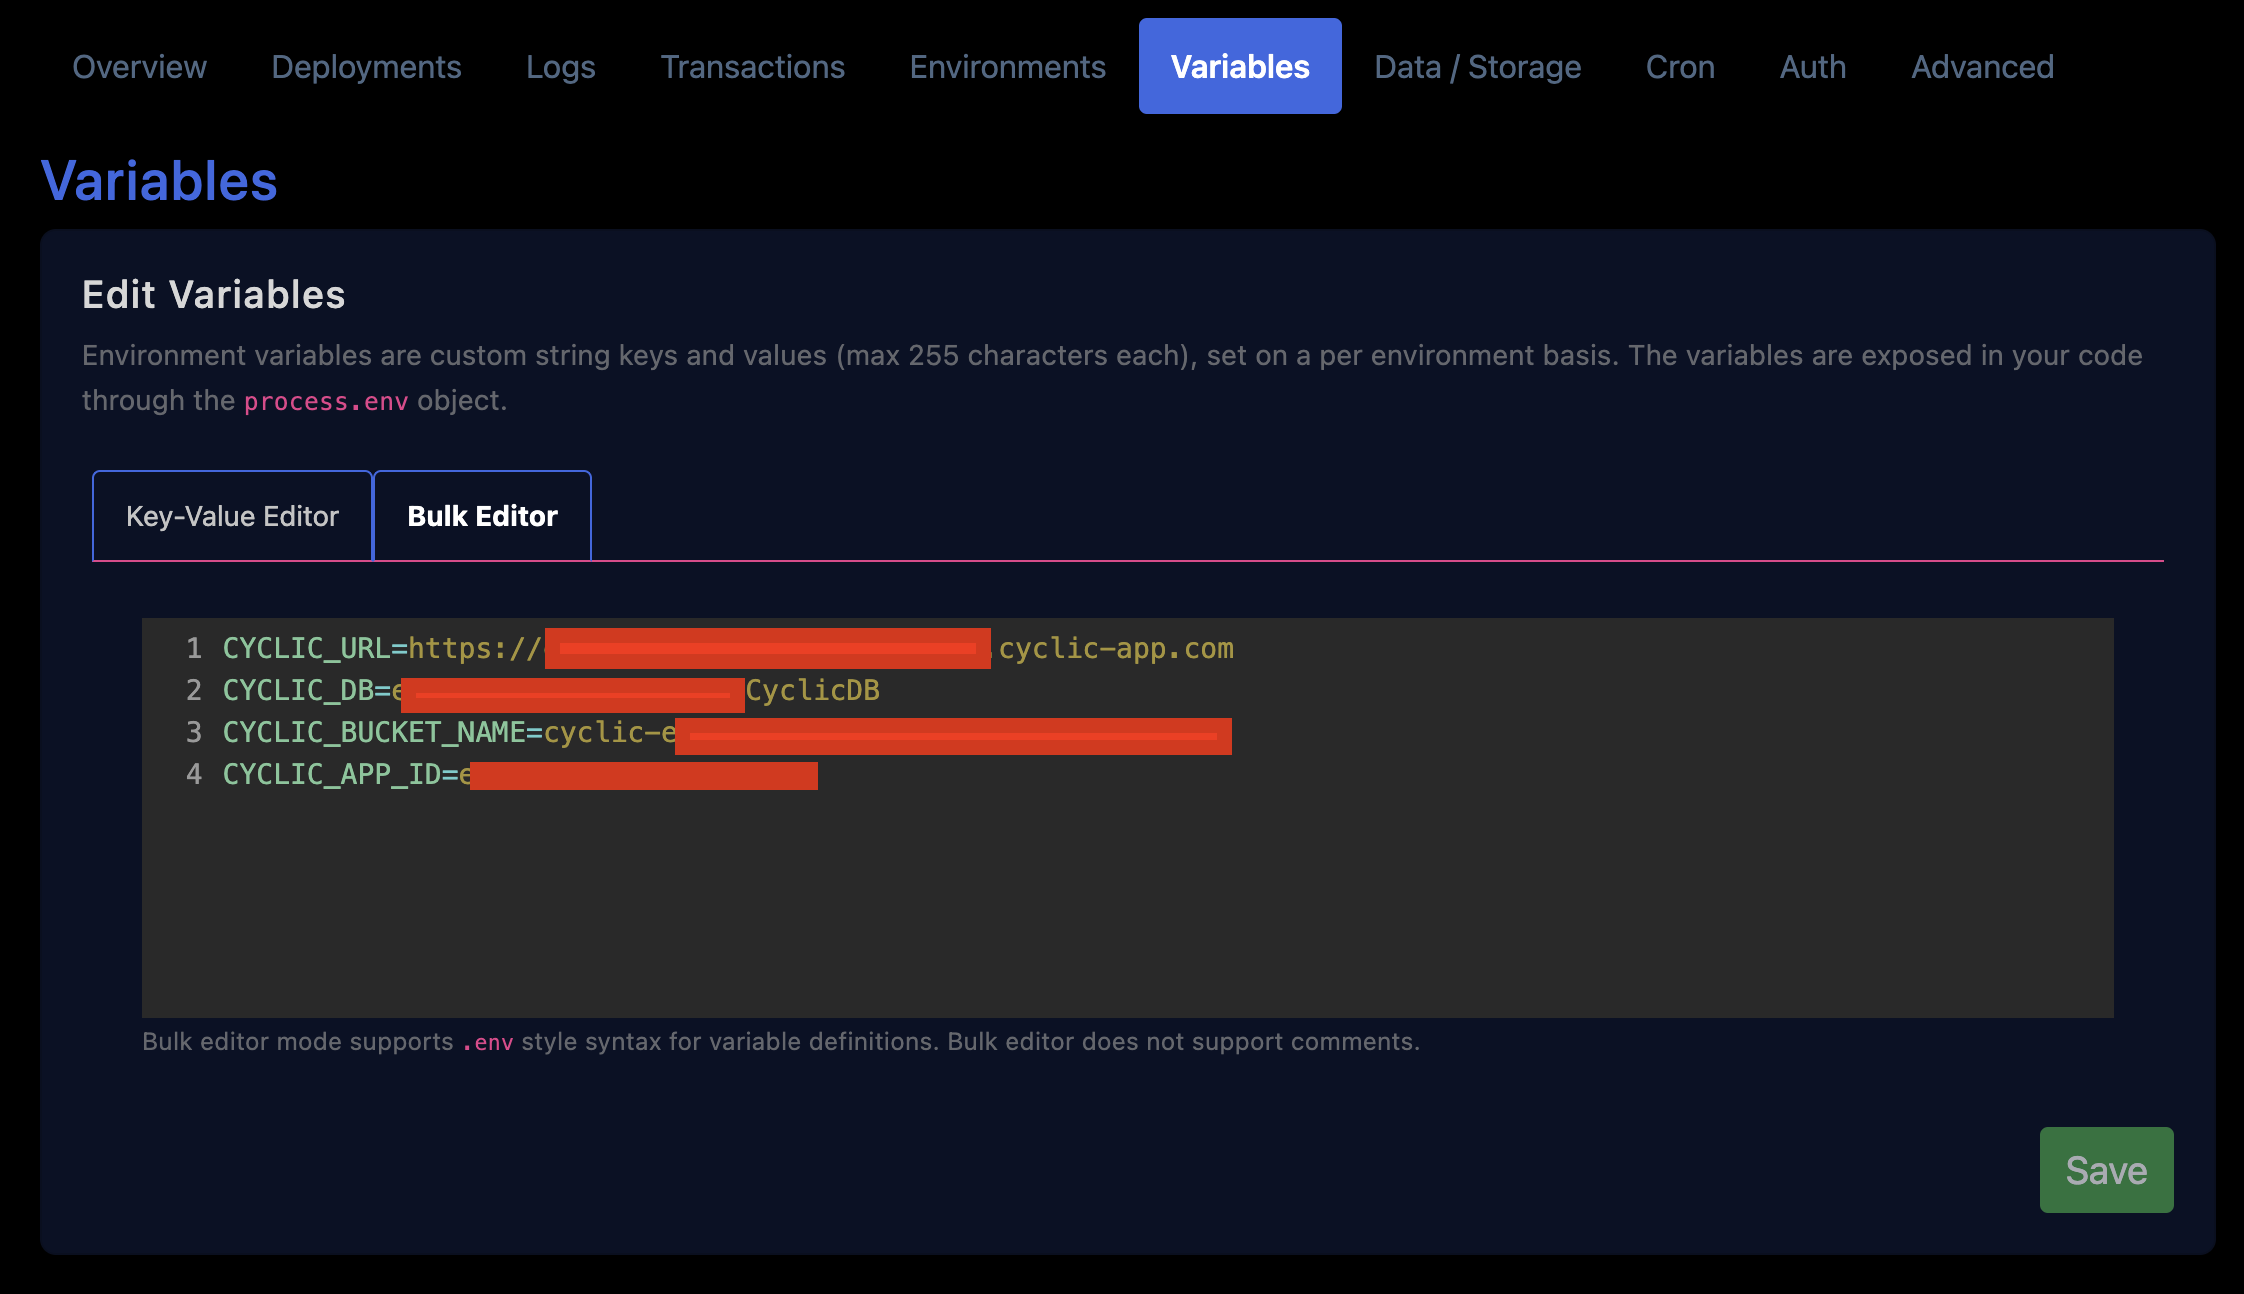Open the Data / Storage tab

[x=1477, y=67]
